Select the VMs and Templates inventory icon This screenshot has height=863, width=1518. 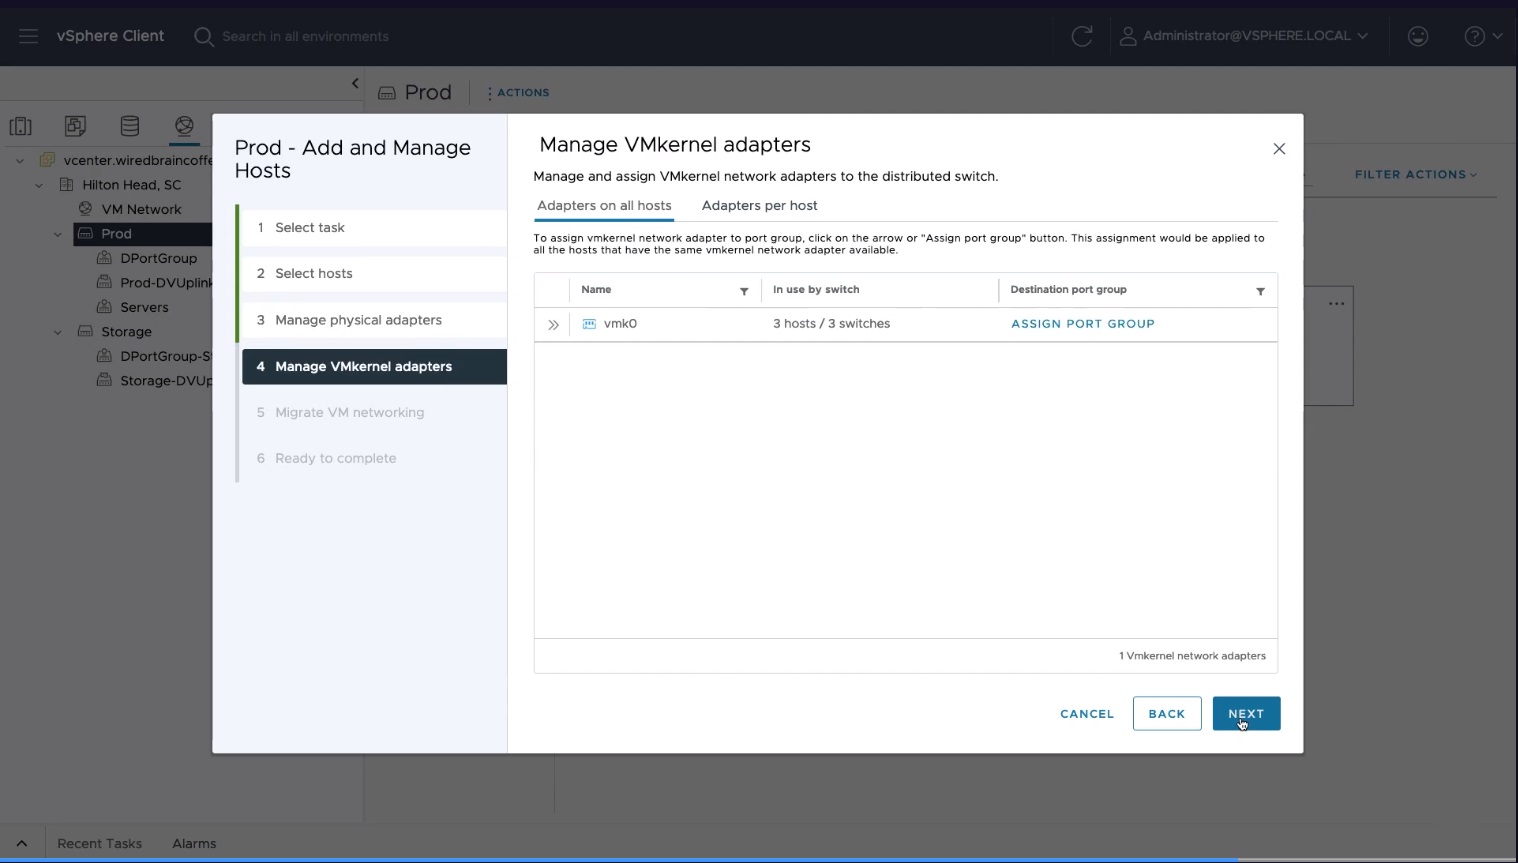click(75, 126)
